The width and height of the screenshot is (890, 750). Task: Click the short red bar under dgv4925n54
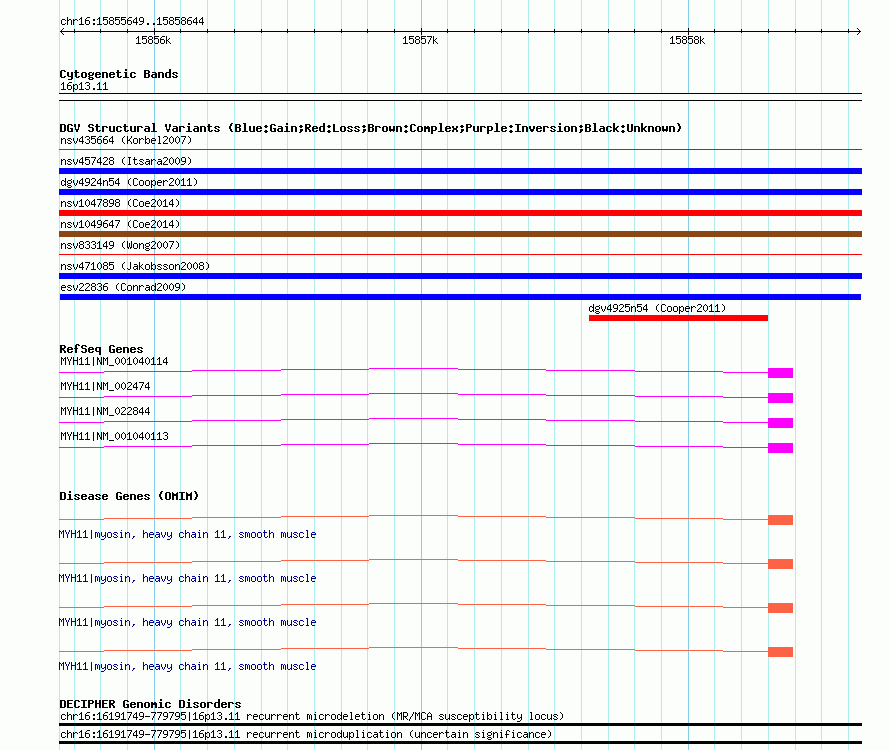(678, 318)
